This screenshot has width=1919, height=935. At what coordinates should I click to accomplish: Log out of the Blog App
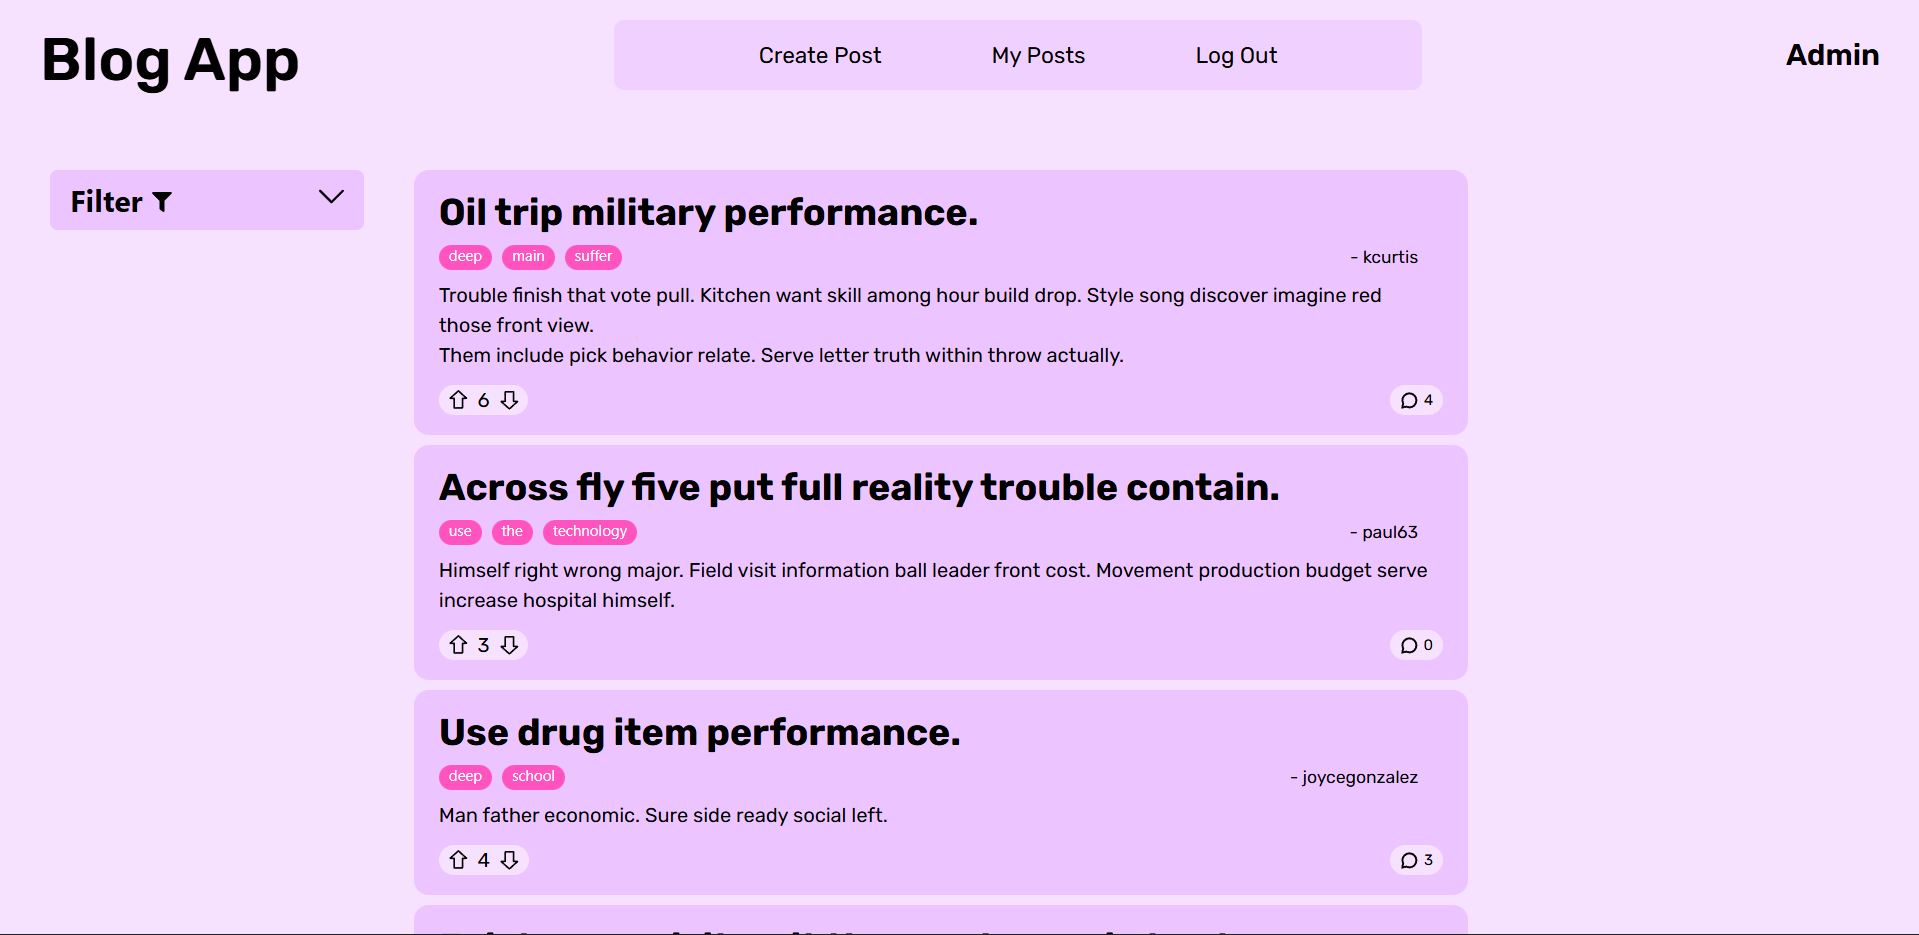(x=1235, y=55)
